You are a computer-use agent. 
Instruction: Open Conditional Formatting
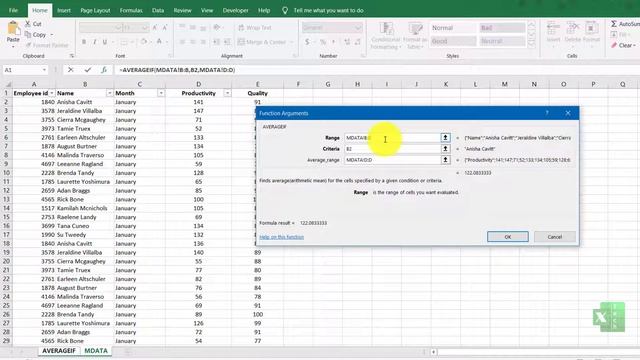(x=386, y=36)
